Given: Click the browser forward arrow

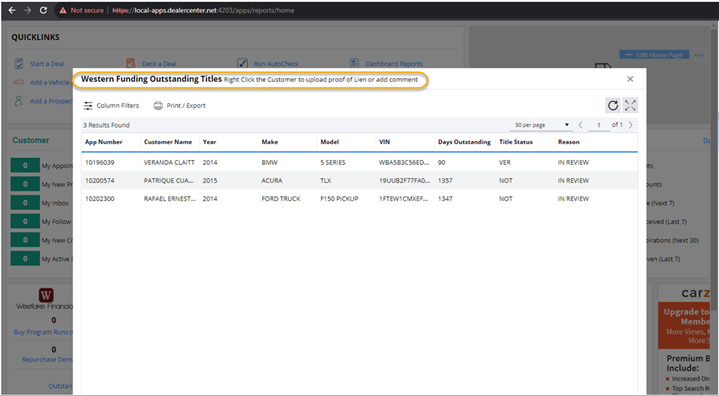Looking at the screenshot, I should [x=28, y=10].
